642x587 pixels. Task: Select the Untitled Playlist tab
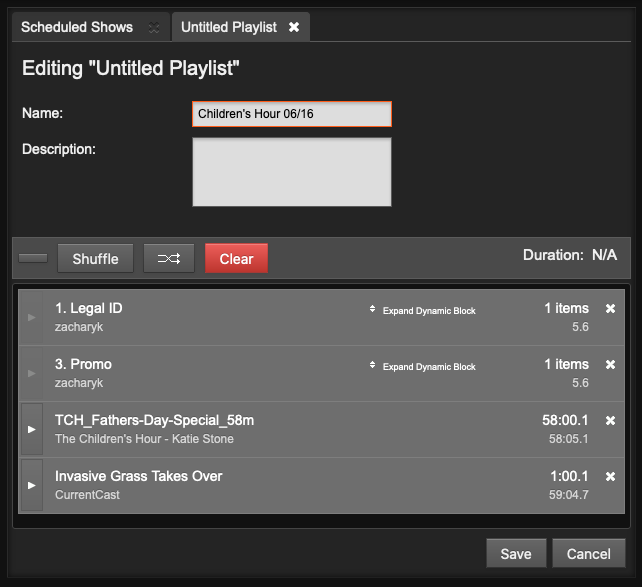tap(229, 27)
